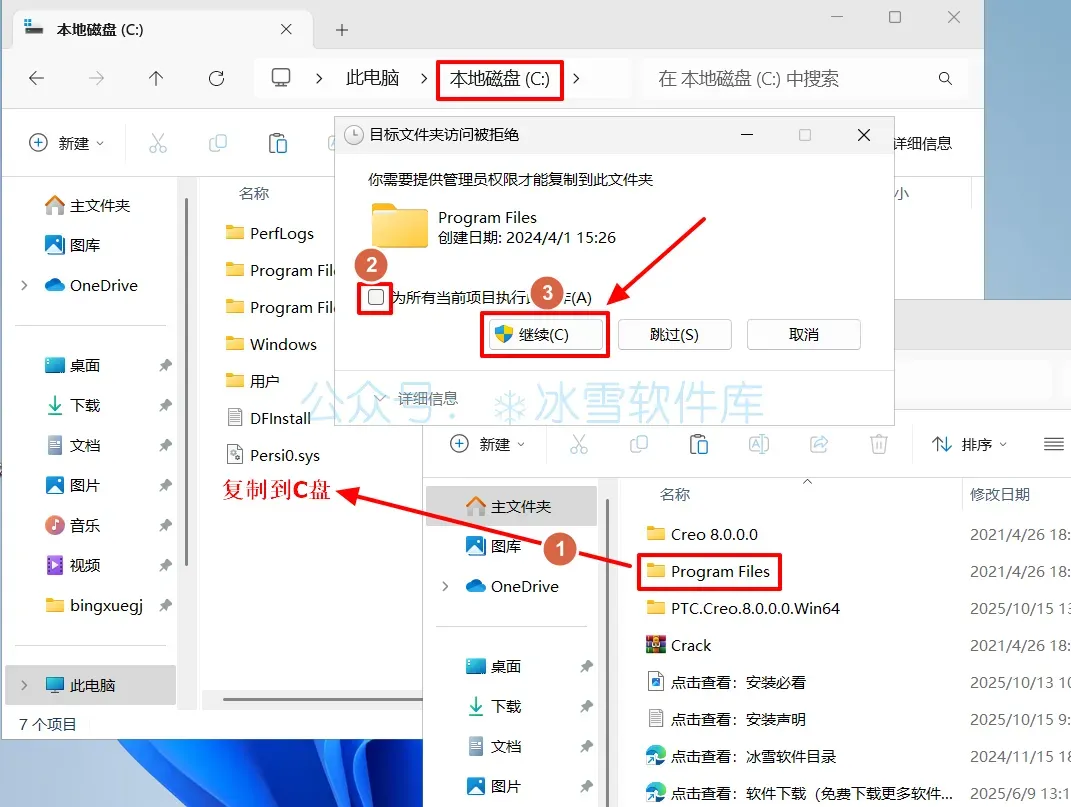This screenshot has height=807, width=1071.
Task: Close the access denied dialog
Action: [x=863, y=135]
